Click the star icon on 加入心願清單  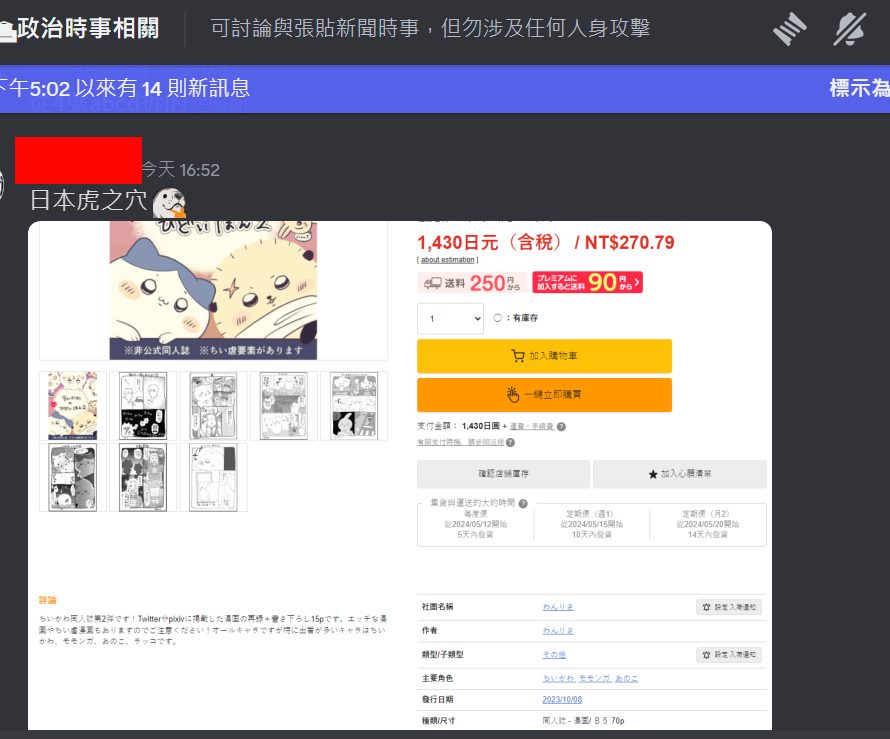[653, 475]
